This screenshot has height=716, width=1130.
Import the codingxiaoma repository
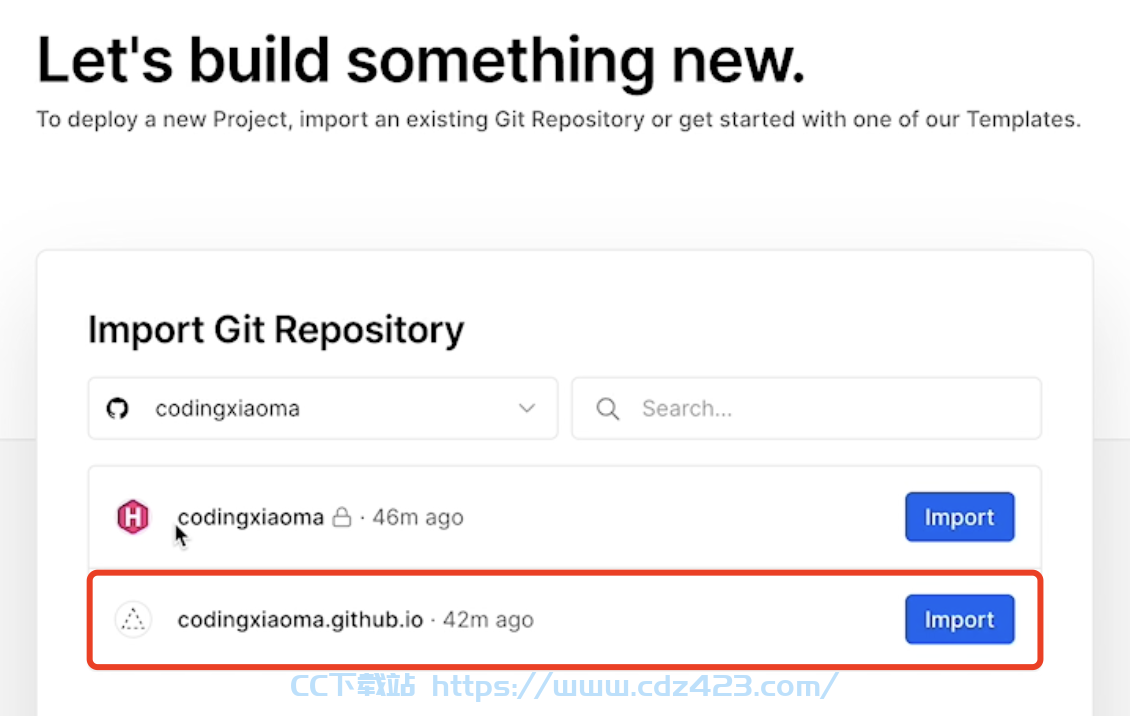tap(959, 516)
